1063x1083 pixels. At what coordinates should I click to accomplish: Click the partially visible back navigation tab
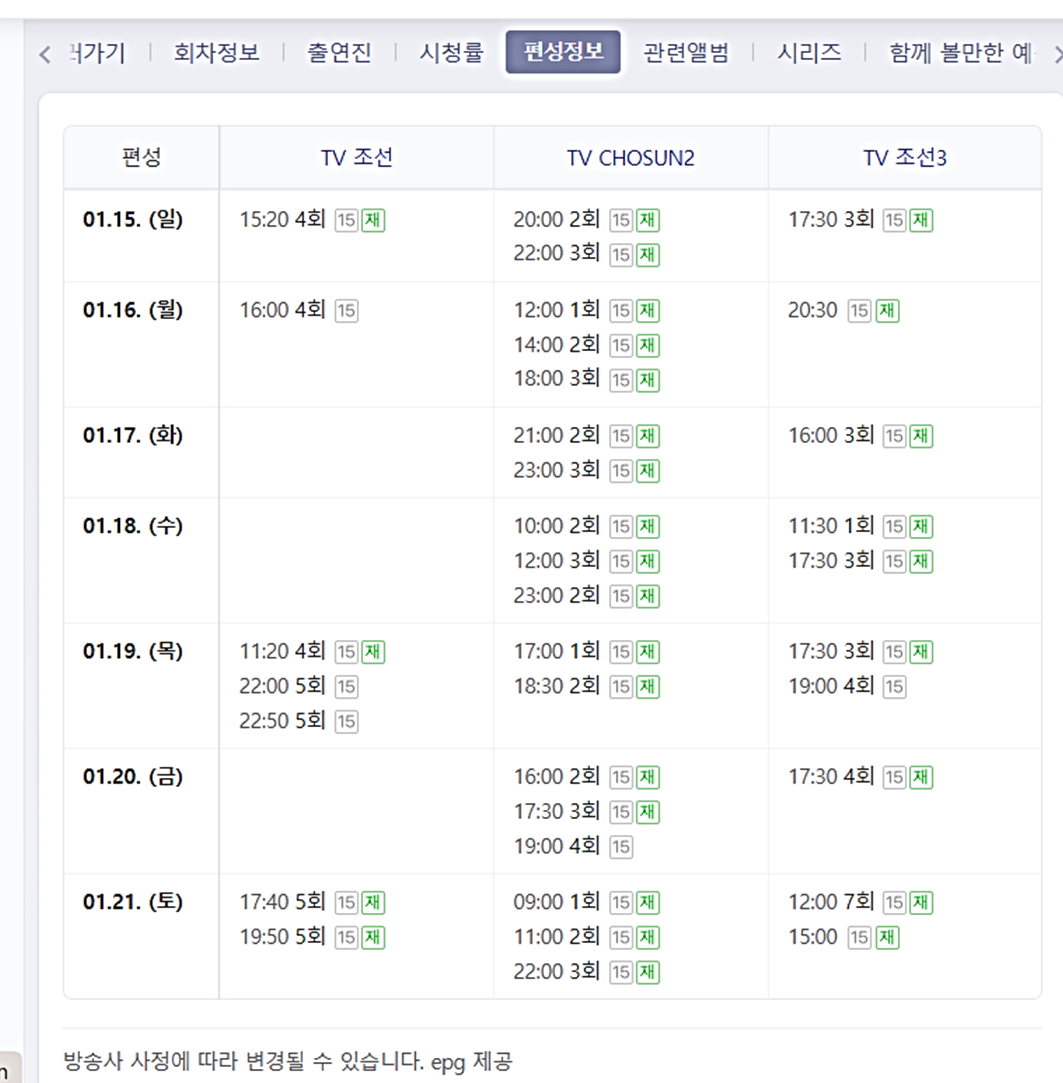coord(98,53)
